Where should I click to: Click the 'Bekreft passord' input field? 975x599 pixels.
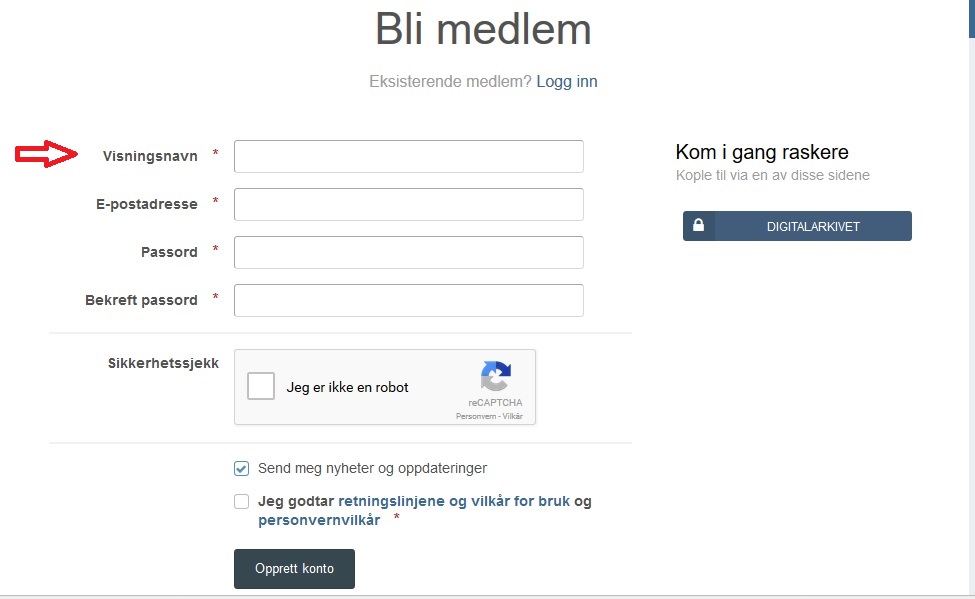tap(408, 300)
